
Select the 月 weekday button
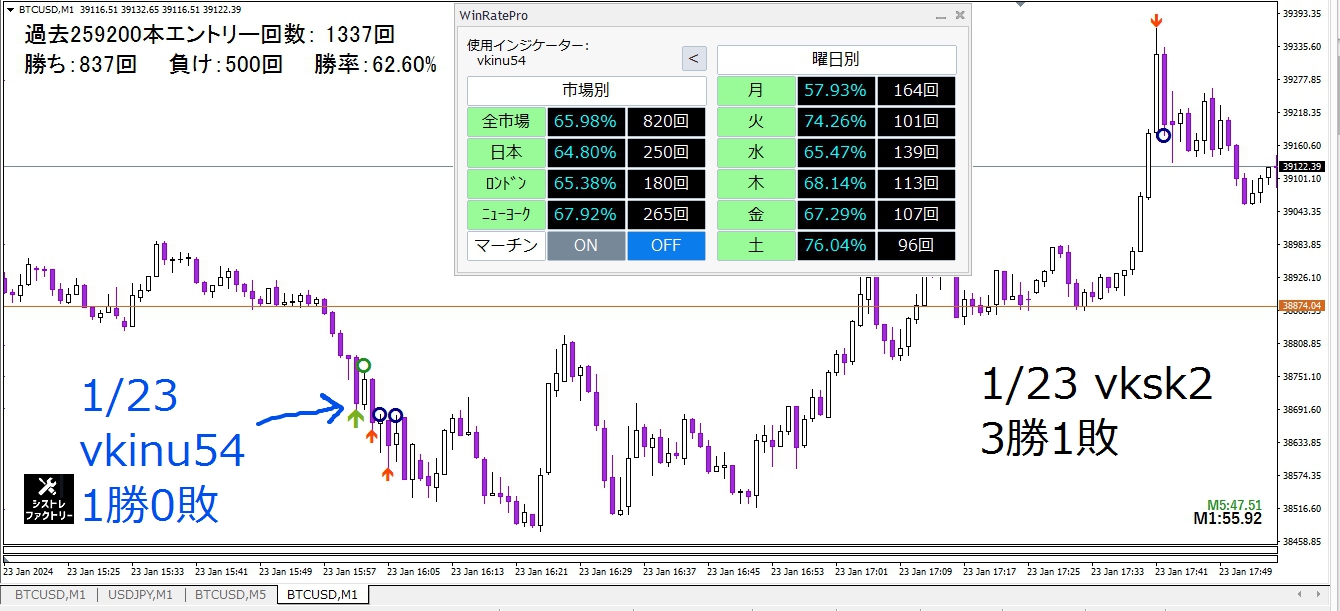pos(756,91)
